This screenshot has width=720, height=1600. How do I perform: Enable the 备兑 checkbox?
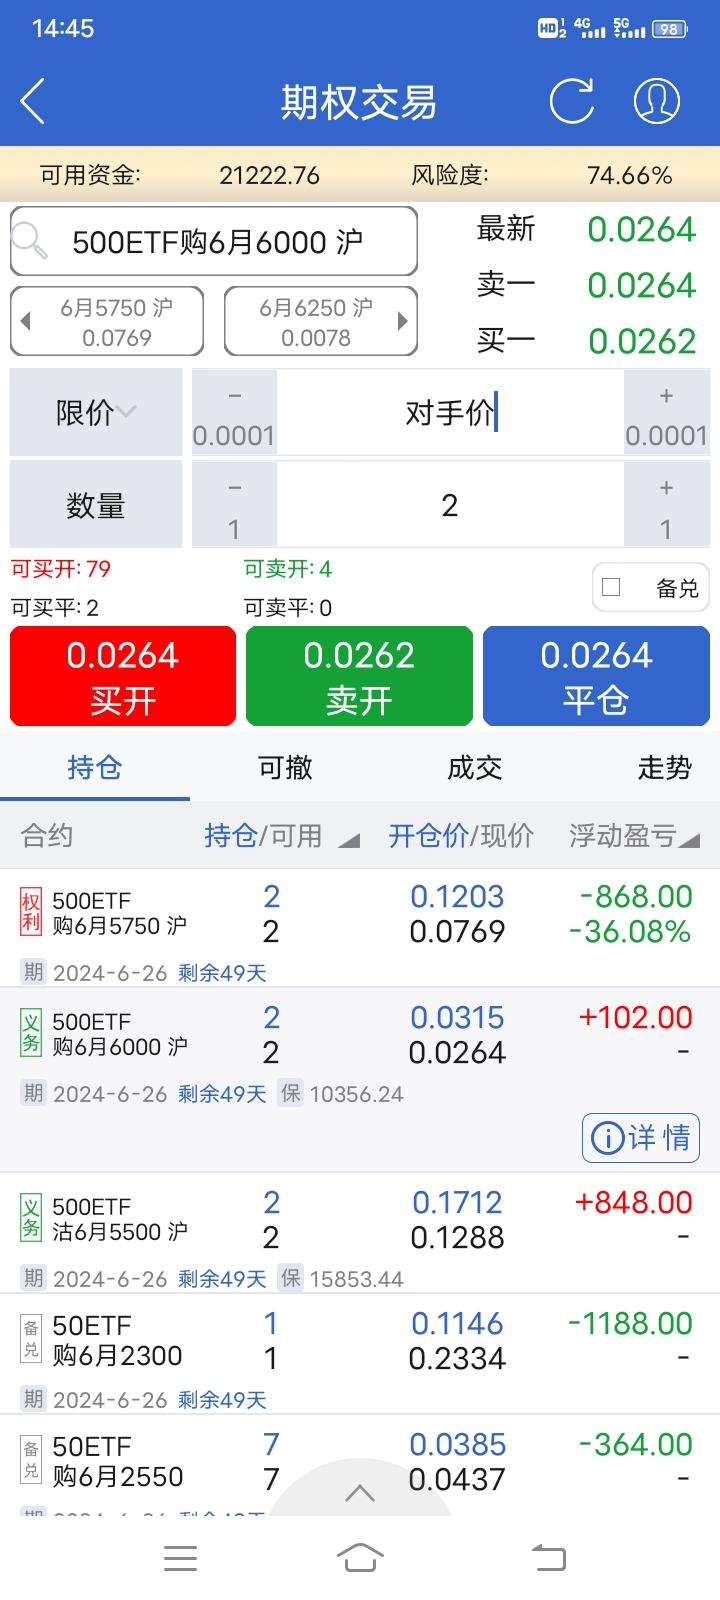point(612,588)
